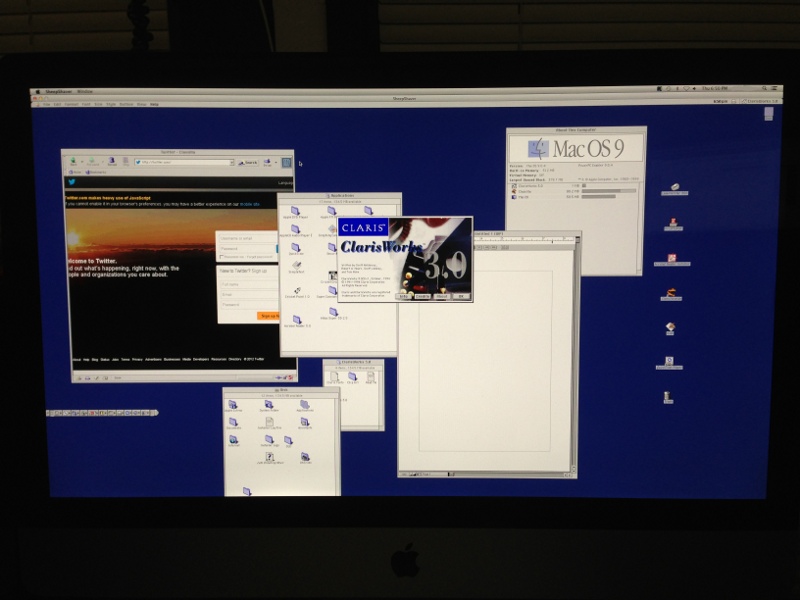Click the Email sign-up field

tap(249, 295)
